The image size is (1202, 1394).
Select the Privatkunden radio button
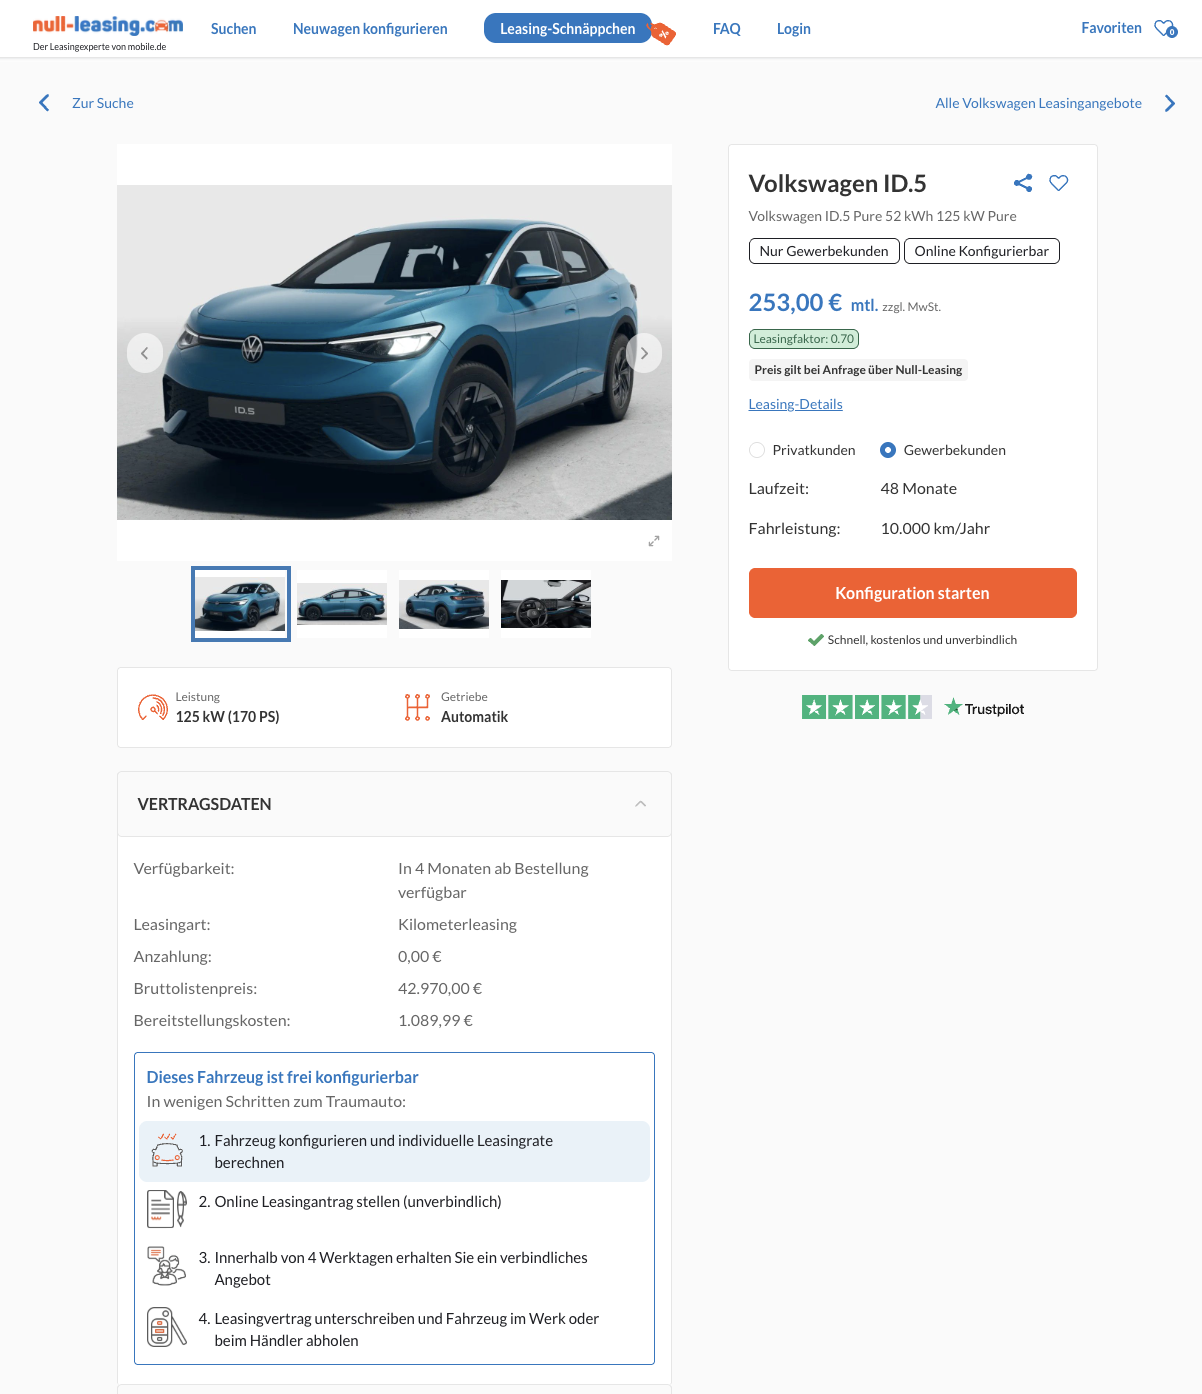tap(757, 450)
